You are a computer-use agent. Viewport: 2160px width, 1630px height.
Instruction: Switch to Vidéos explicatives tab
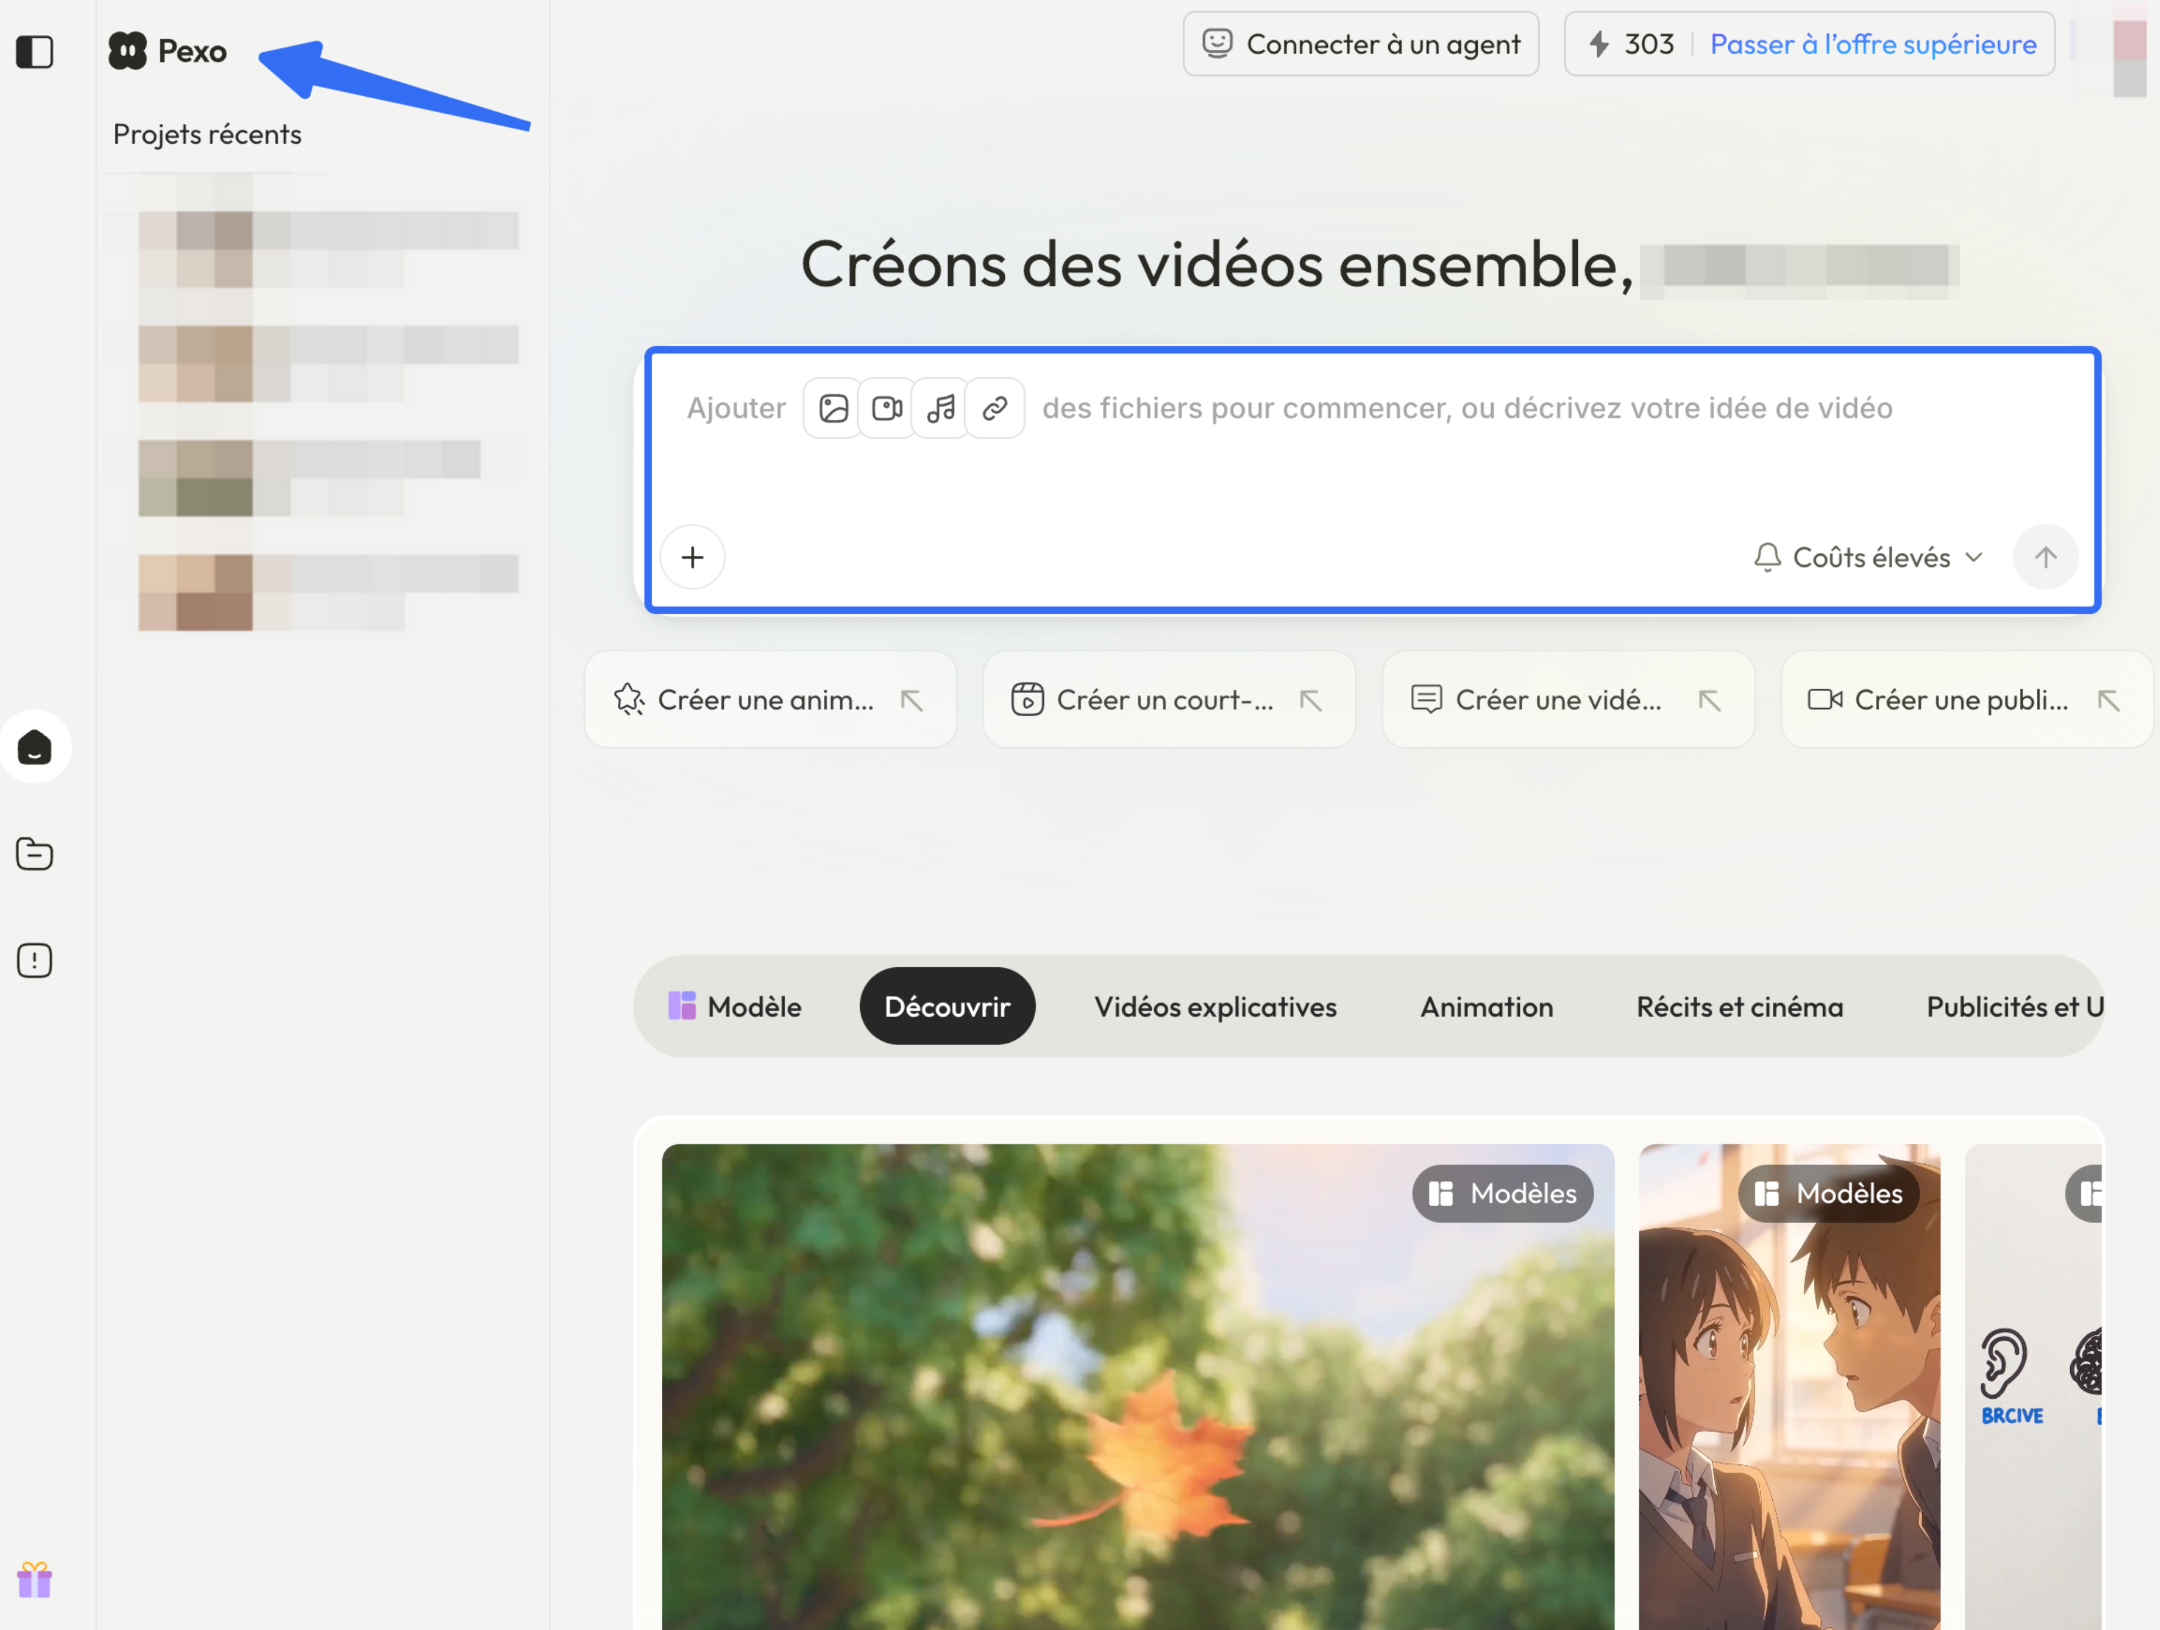click(x=1215, y=1006)
